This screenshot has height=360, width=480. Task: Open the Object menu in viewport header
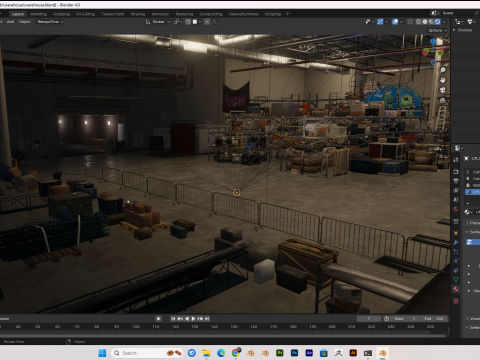coord(24,22)
